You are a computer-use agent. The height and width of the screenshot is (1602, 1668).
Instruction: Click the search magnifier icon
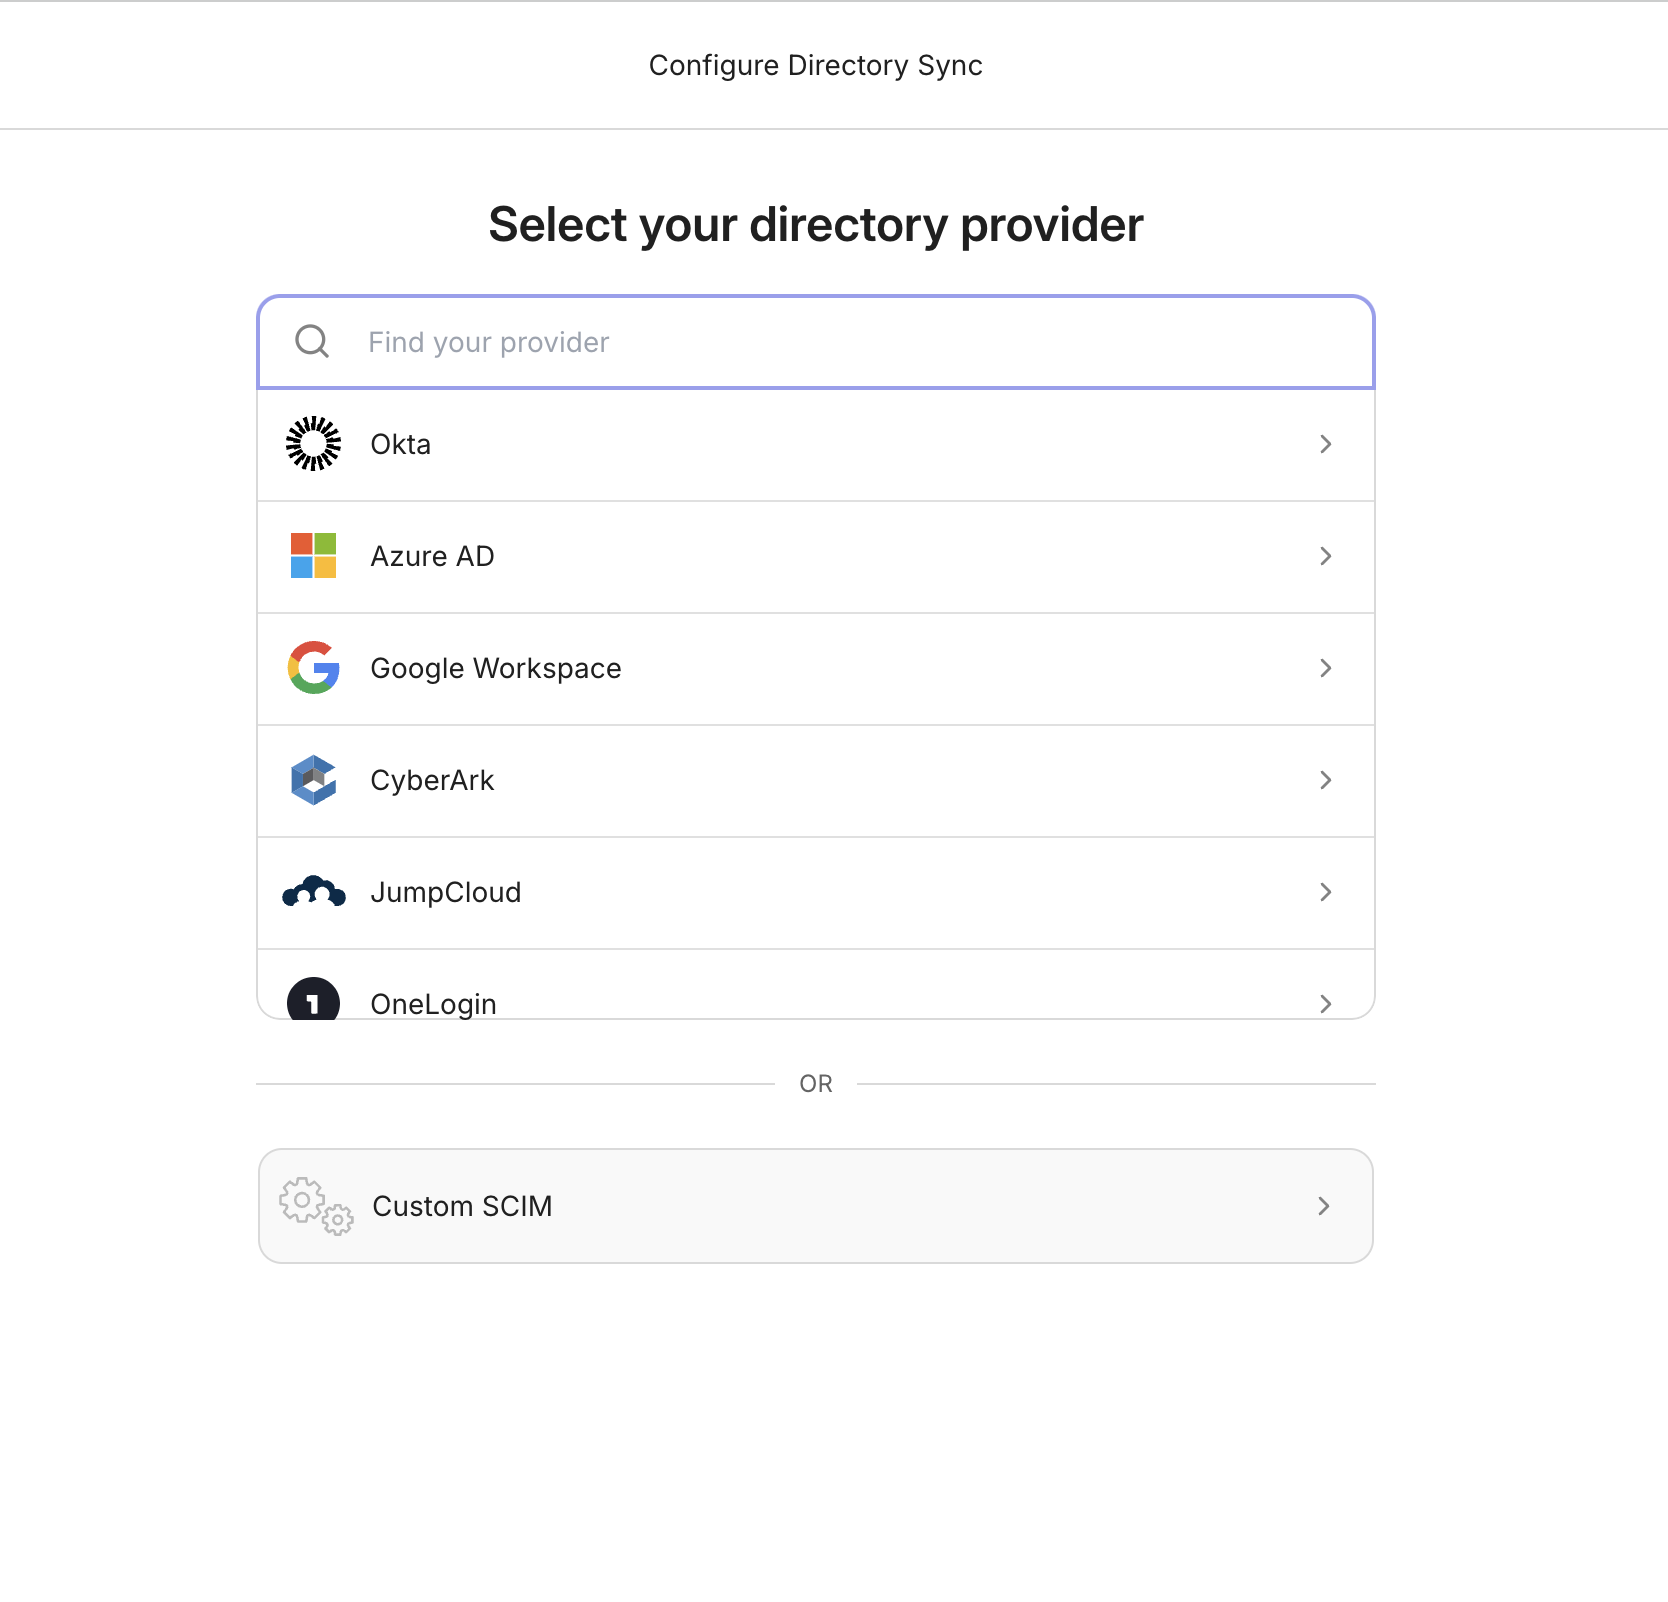click(x=311, y=342)
